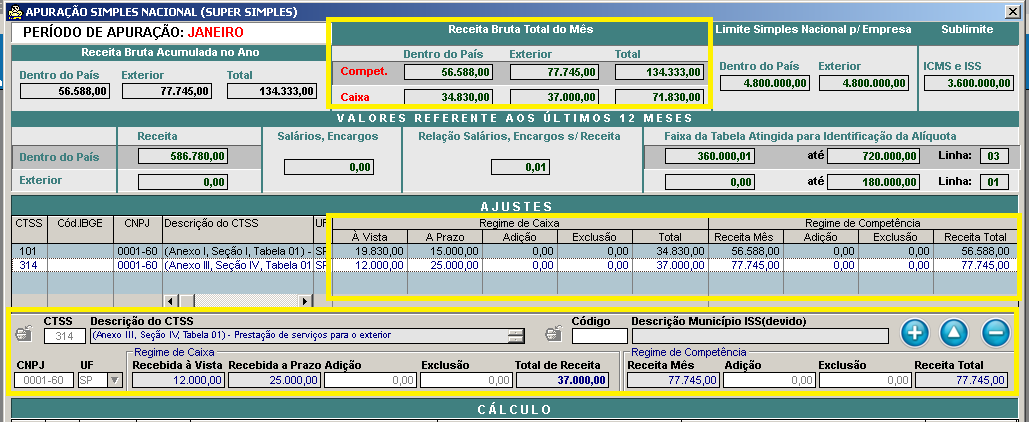Click the Caixa Total value 71.830,00
Screen dimensions: 1029x422
[x=658, y=97]
